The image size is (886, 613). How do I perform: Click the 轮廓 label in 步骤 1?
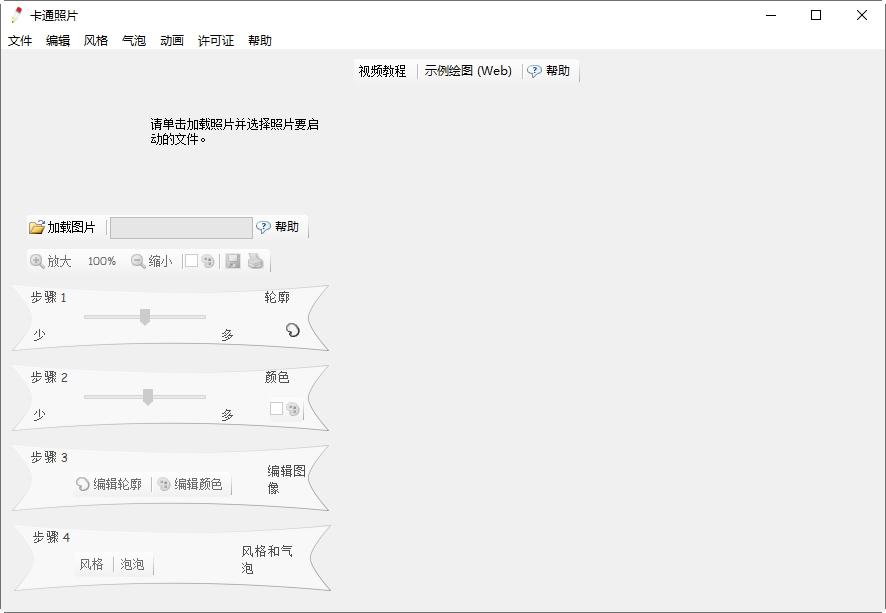277,297
